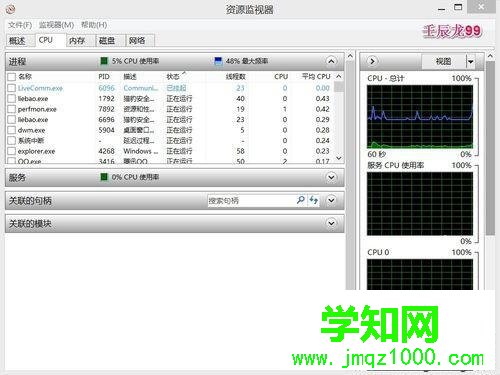The image size is (500, 375).
Task: Click the process list scroll up arrow
Action: [x=339, y=77]
